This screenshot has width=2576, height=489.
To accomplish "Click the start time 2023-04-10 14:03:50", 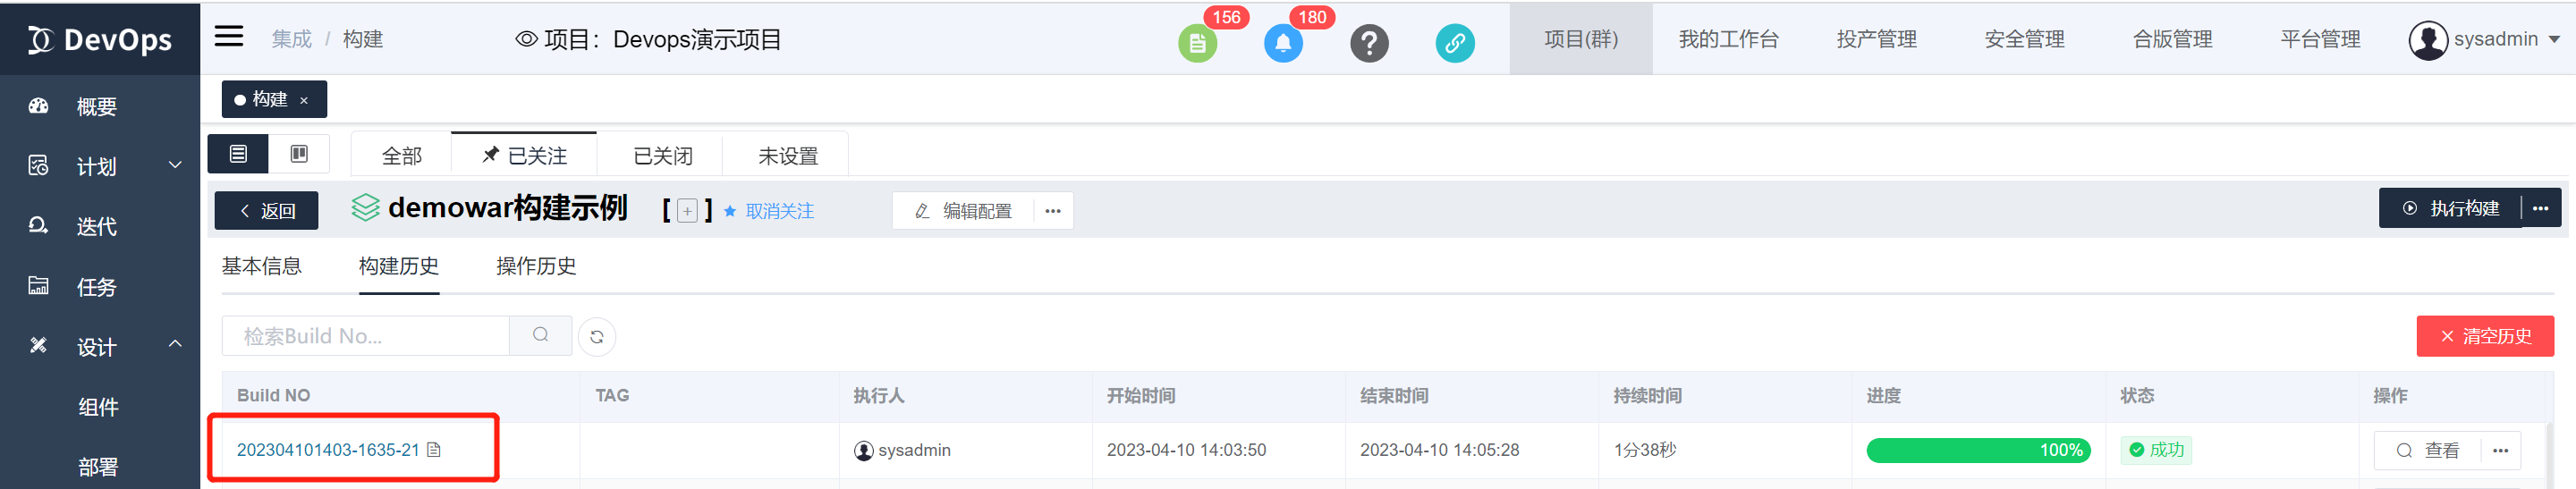I will (1186, 450).
